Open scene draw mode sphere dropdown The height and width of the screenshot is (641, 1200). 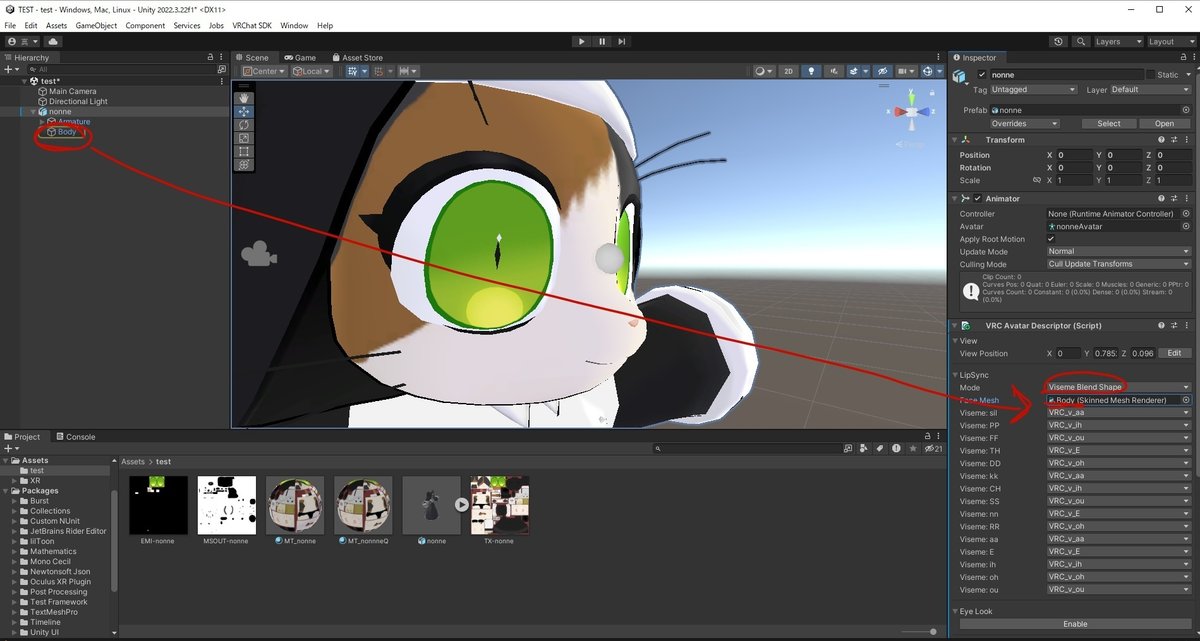pyautogui.click(x=764, y=71)
